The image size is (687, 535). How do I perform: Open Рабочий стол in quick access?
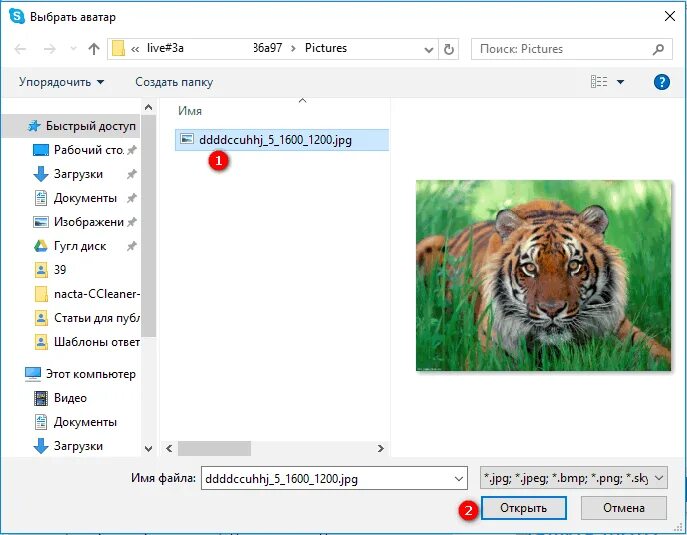(x=88, y=150)
